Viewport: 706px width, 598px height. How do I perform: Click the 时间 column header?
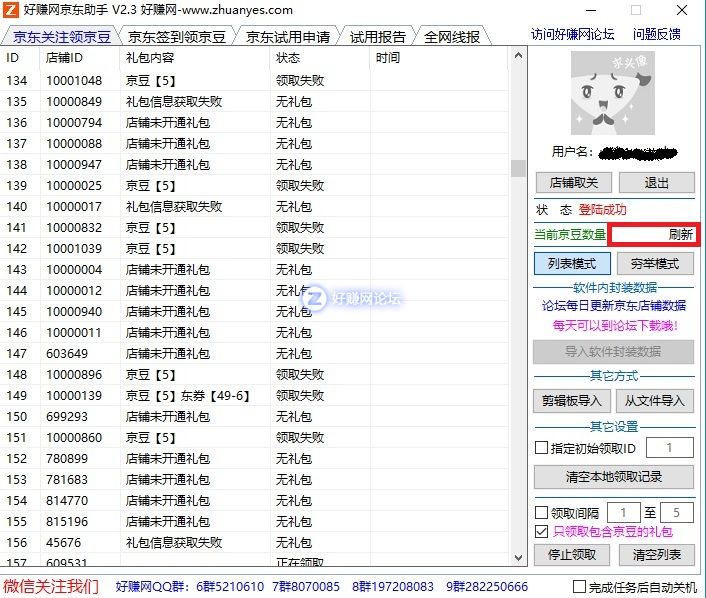(439, 58)
